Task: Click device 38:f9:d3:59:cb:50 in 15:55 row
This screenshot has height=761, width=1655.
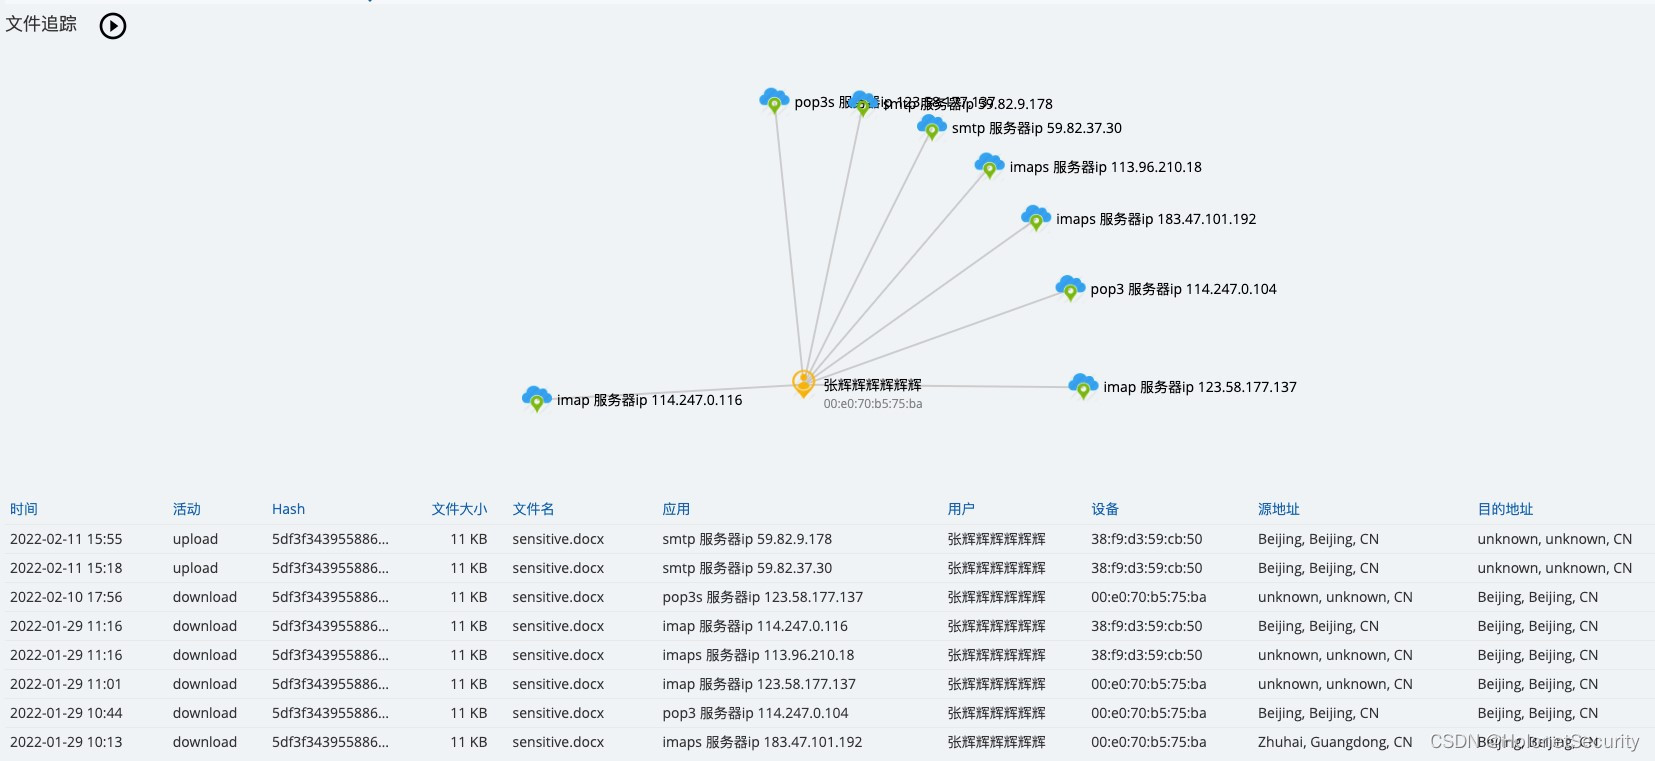Action: point(1147,539)
